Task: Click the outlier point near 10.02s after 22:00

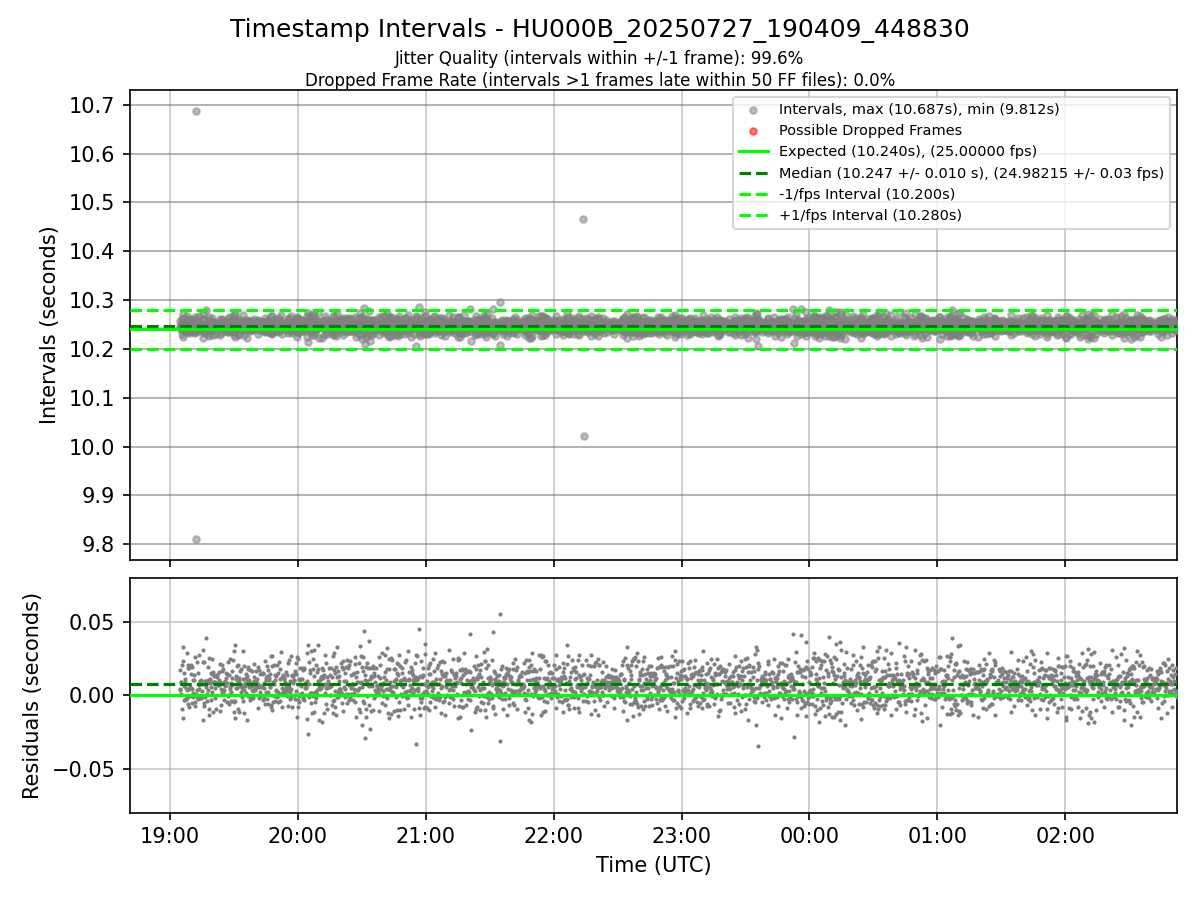Action: (x=584, y=436)
